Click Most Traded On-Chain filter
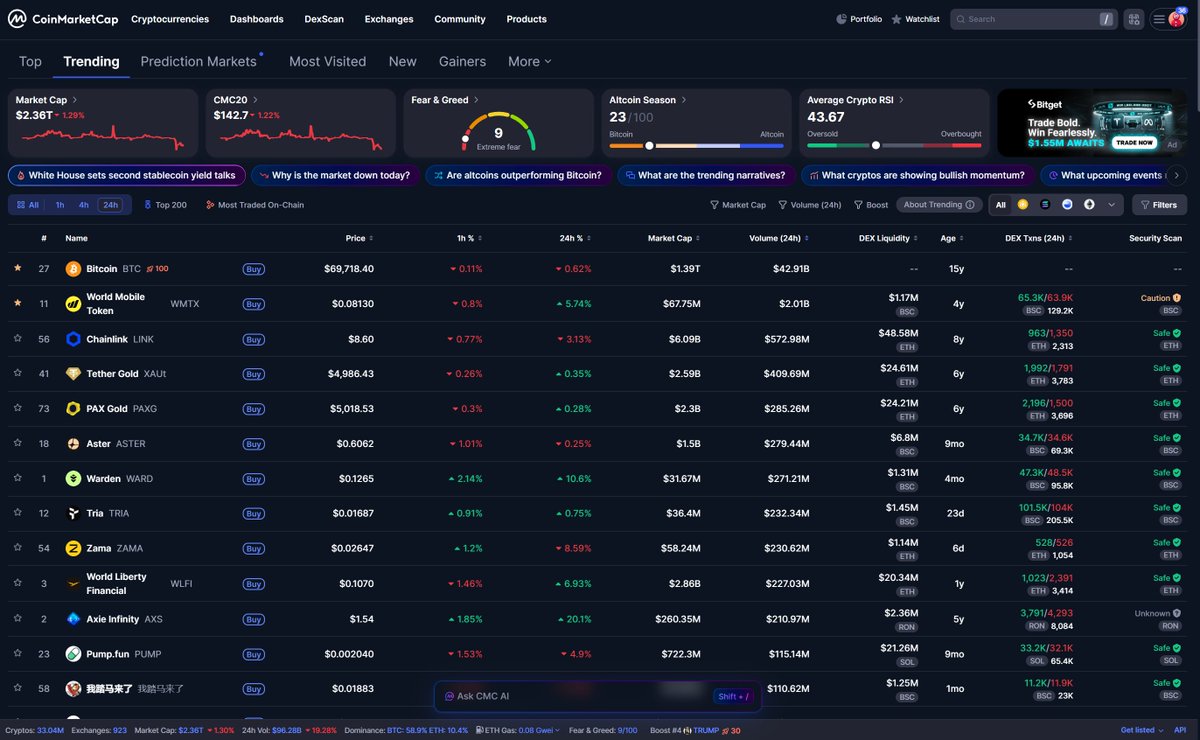 click(255, 205)
